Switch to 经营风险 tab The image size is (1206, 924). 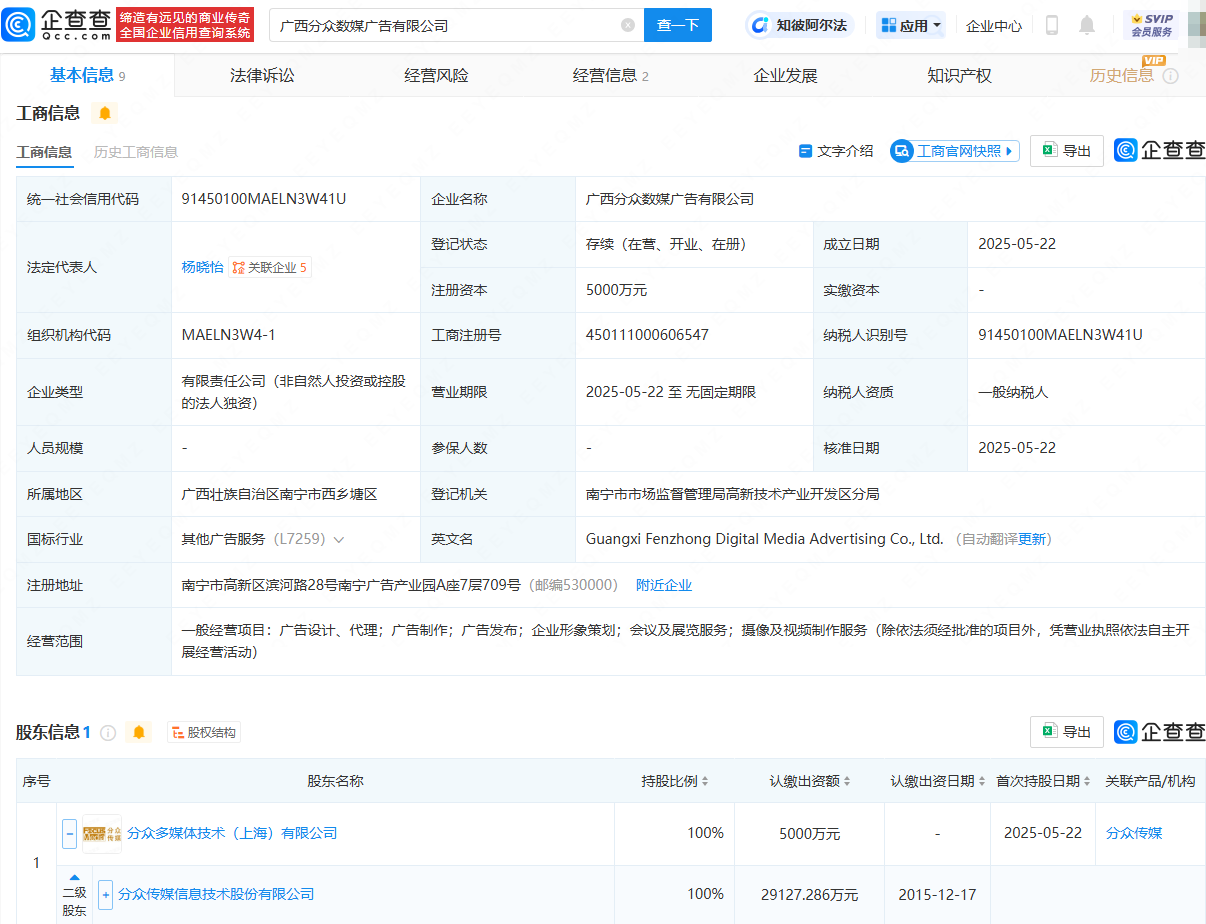tap(436, 75)
